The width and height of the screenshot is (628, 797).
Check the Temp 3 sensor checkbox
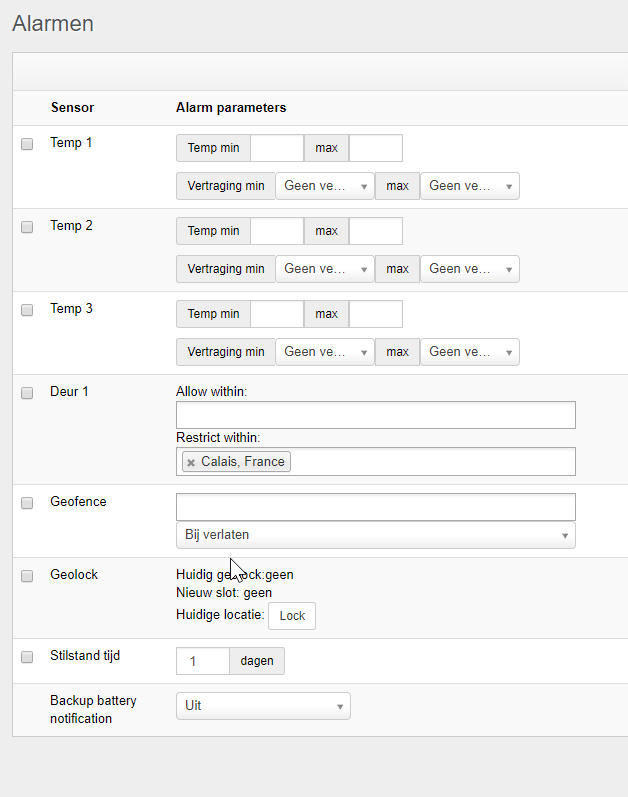27,310
